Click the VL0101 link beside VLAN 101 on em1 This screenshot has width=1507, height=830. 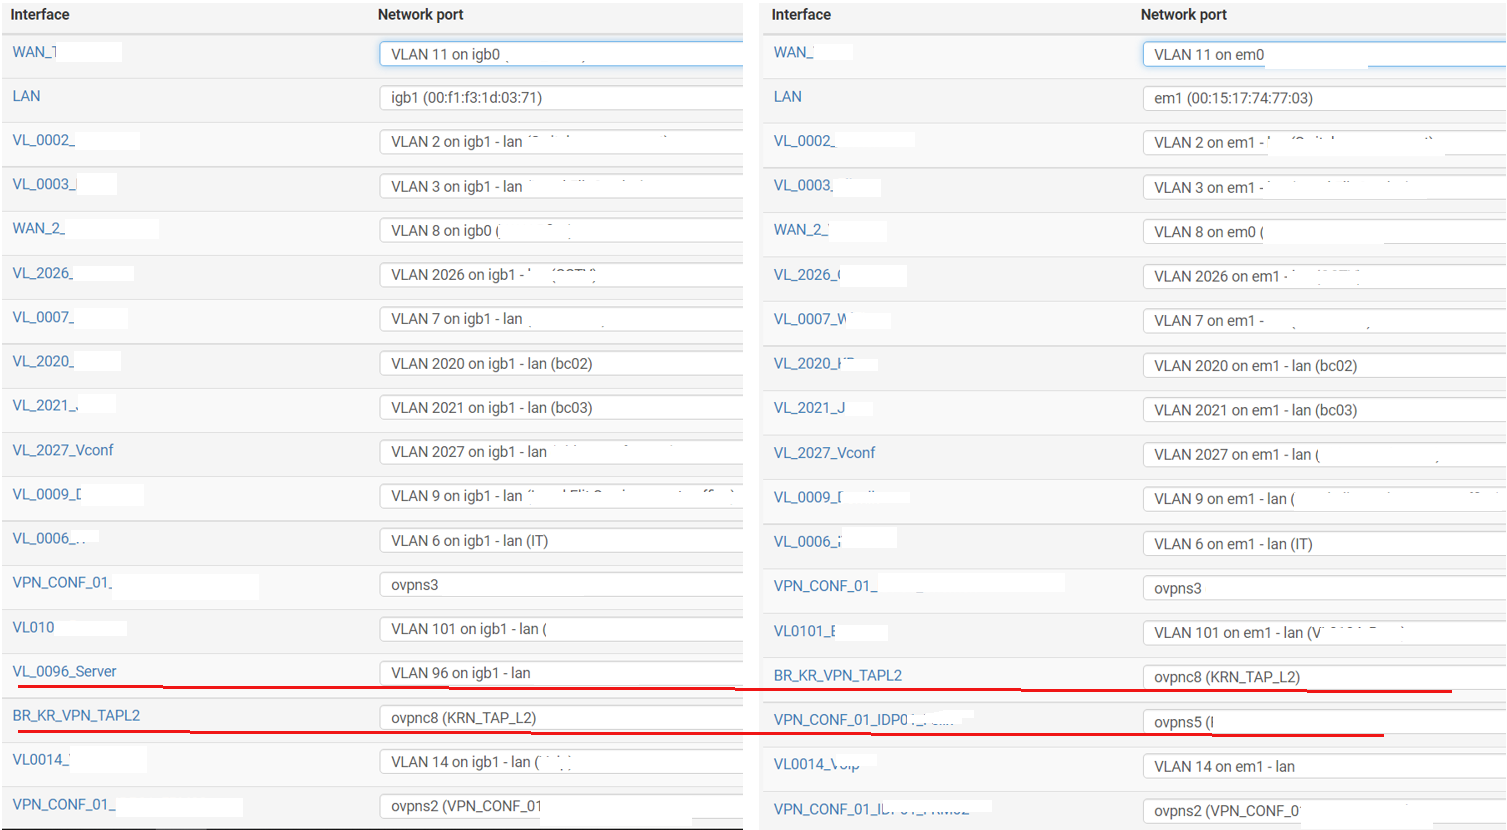click(804, 631)
